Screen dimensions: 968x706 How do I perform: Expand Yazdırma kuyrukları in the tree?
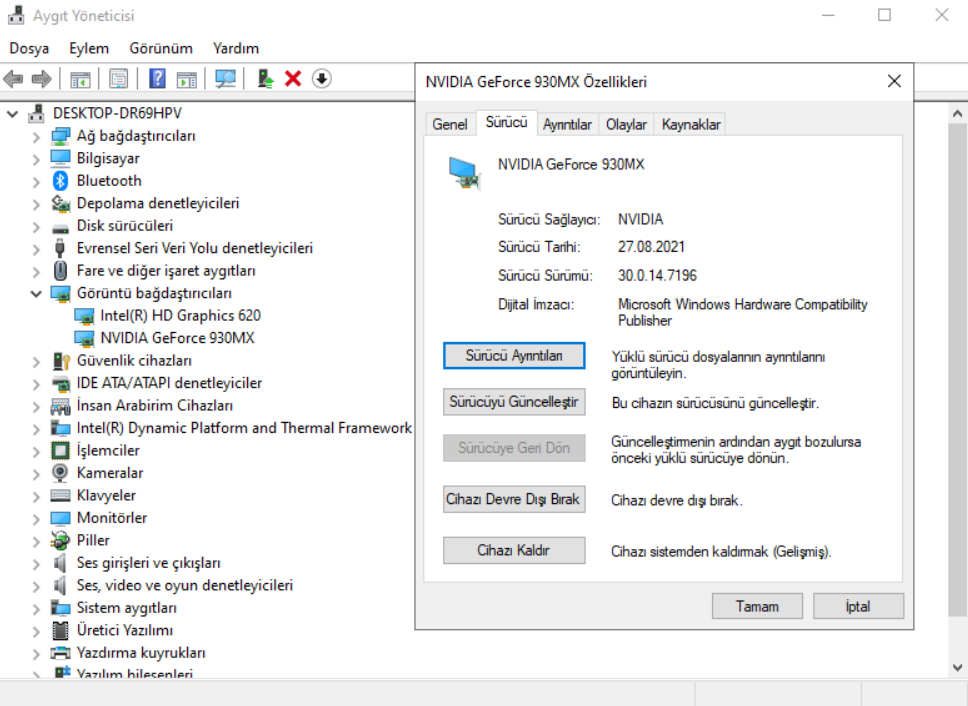click(36, 653)
